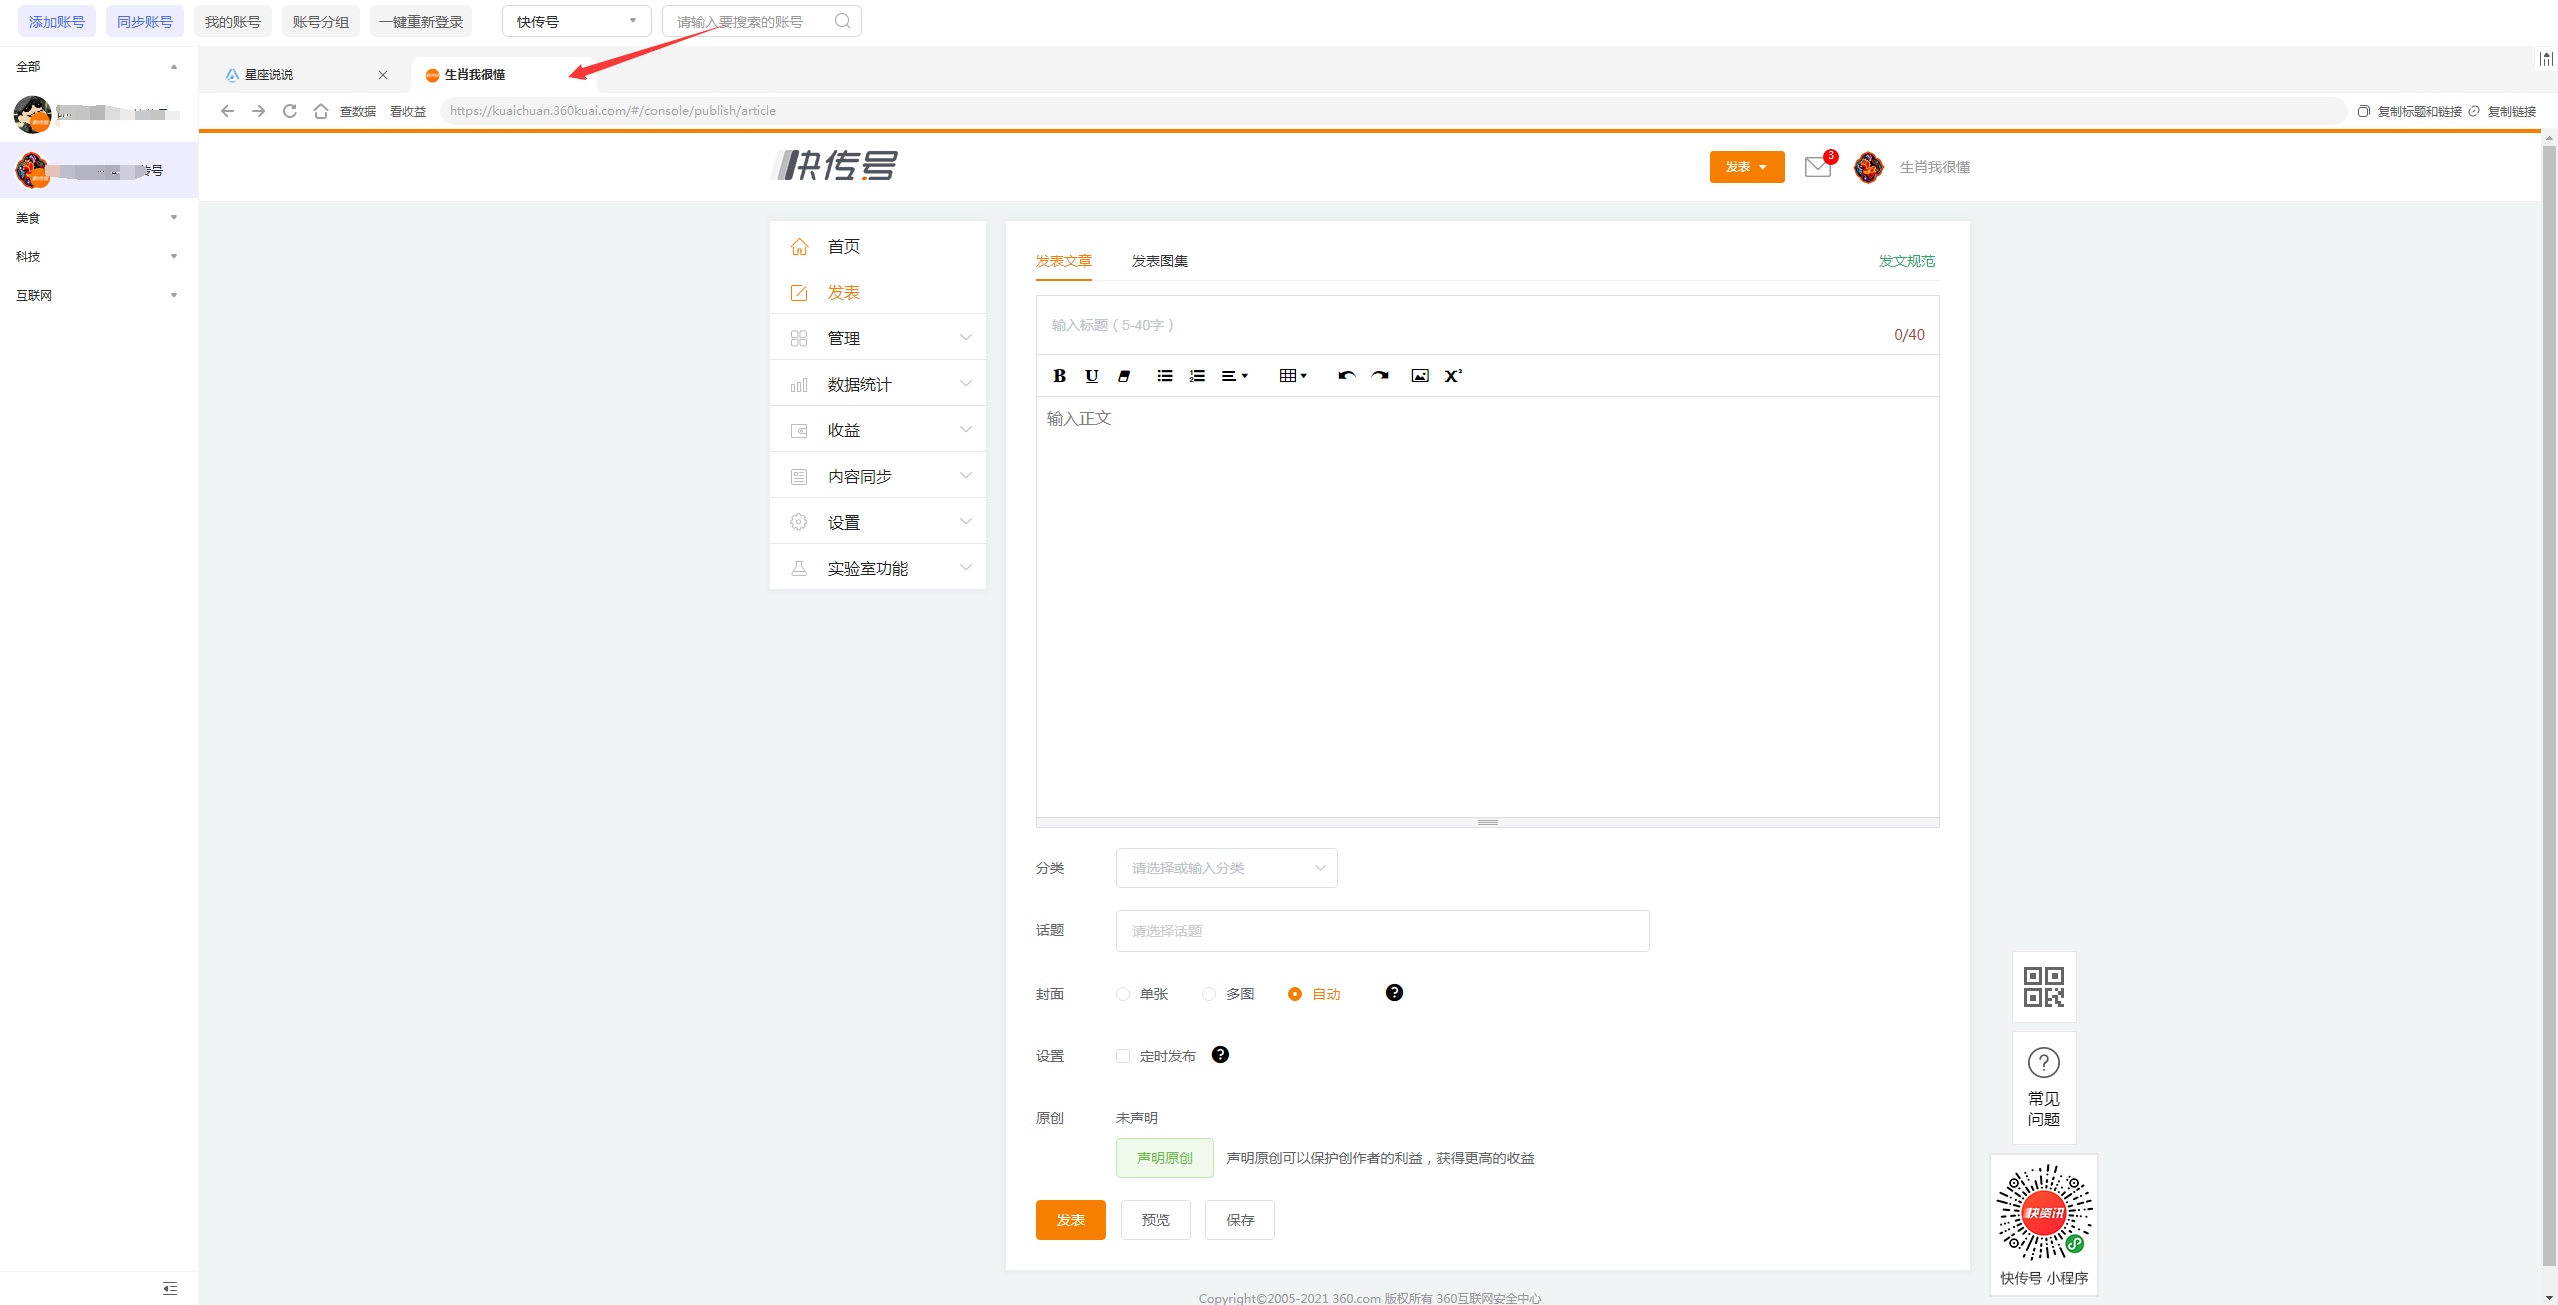
Task: Reload page with browser refresh icon
Action: pos(290,111)
